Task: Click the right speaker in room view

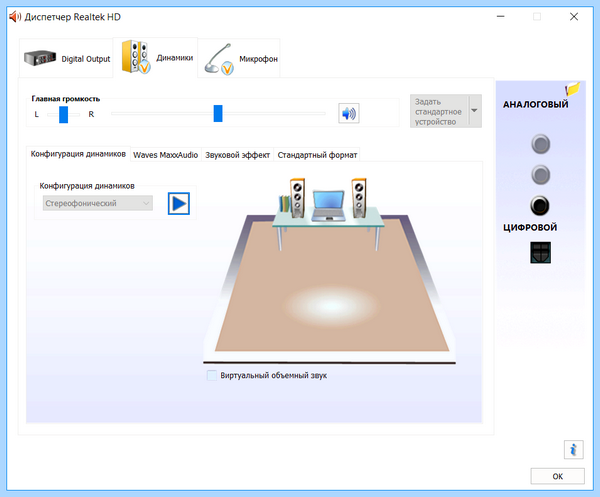Action: point(359,198)
